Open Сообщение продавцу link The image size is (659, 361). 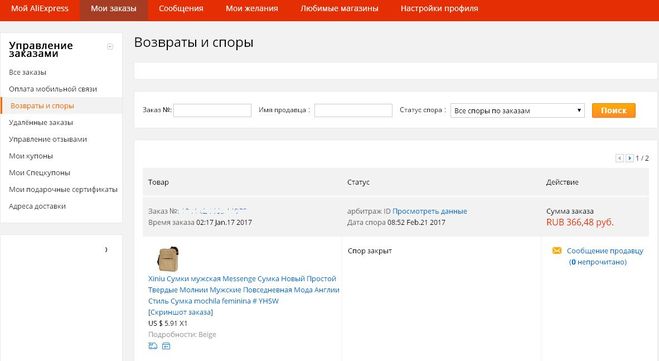pyautogui.click(x=605, y=251)
